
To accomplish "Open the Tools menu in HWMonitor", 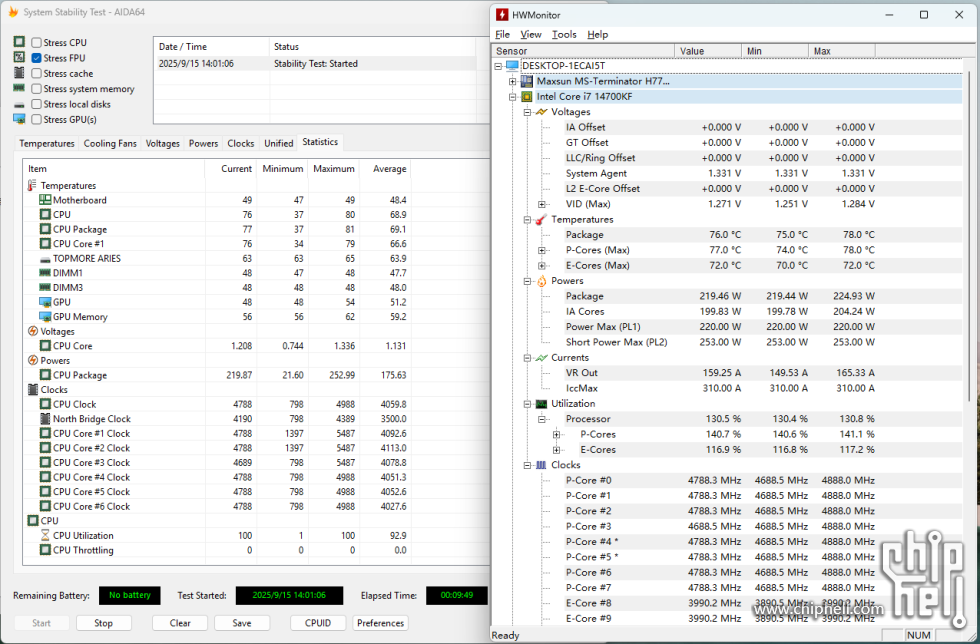I will click(x=564, y=34).
